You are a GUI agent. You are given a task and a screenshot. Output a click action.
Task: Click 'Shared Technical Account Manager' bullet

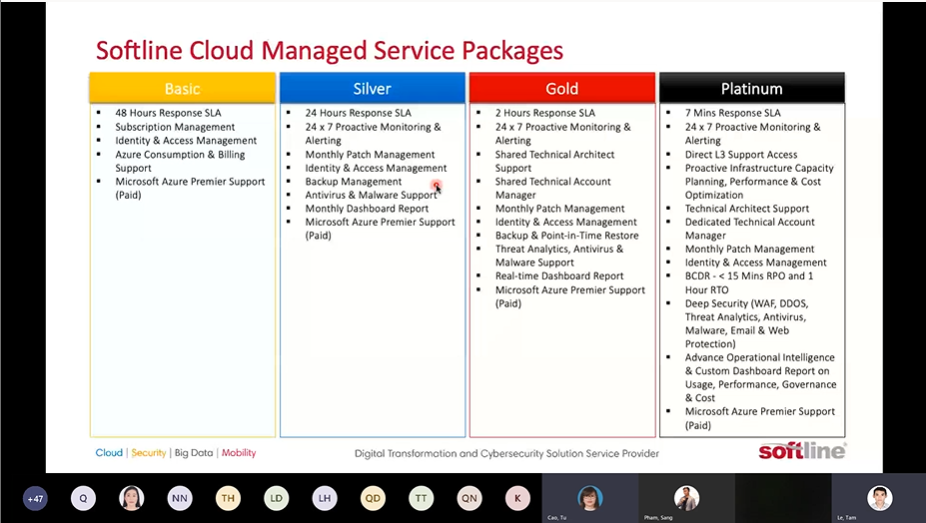[553, 188]
